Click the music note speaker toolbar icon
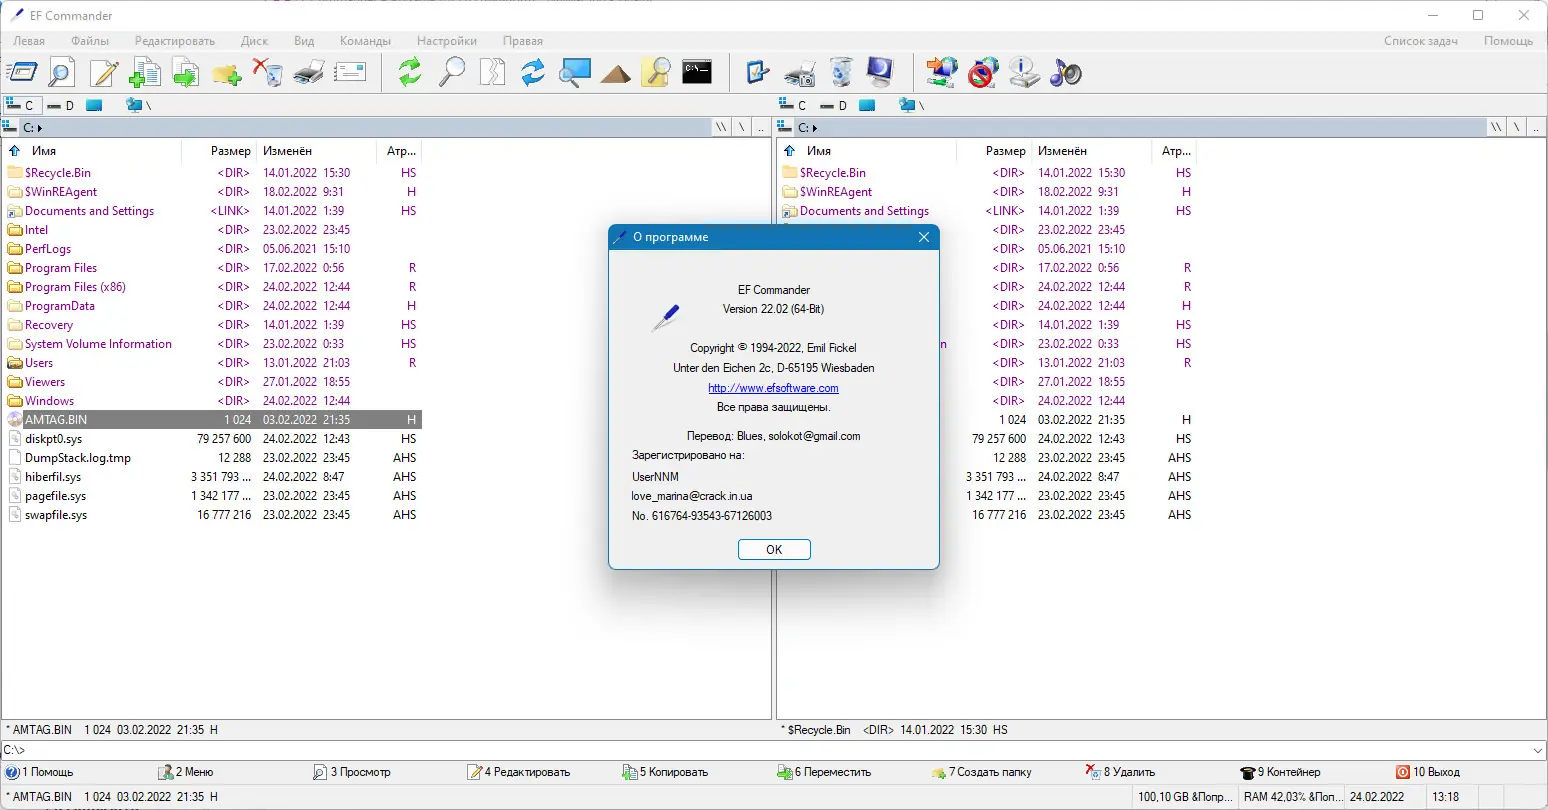Viewport: 1548px width, 810px height. tap(1065, 72)
